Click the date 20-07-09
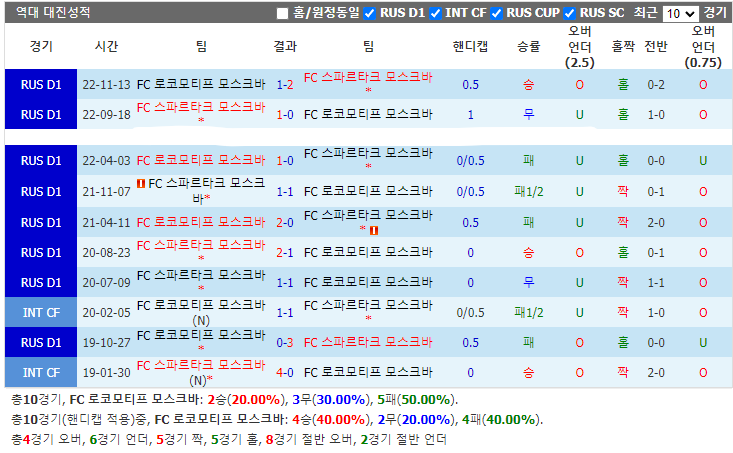 (x=106, y=283)
